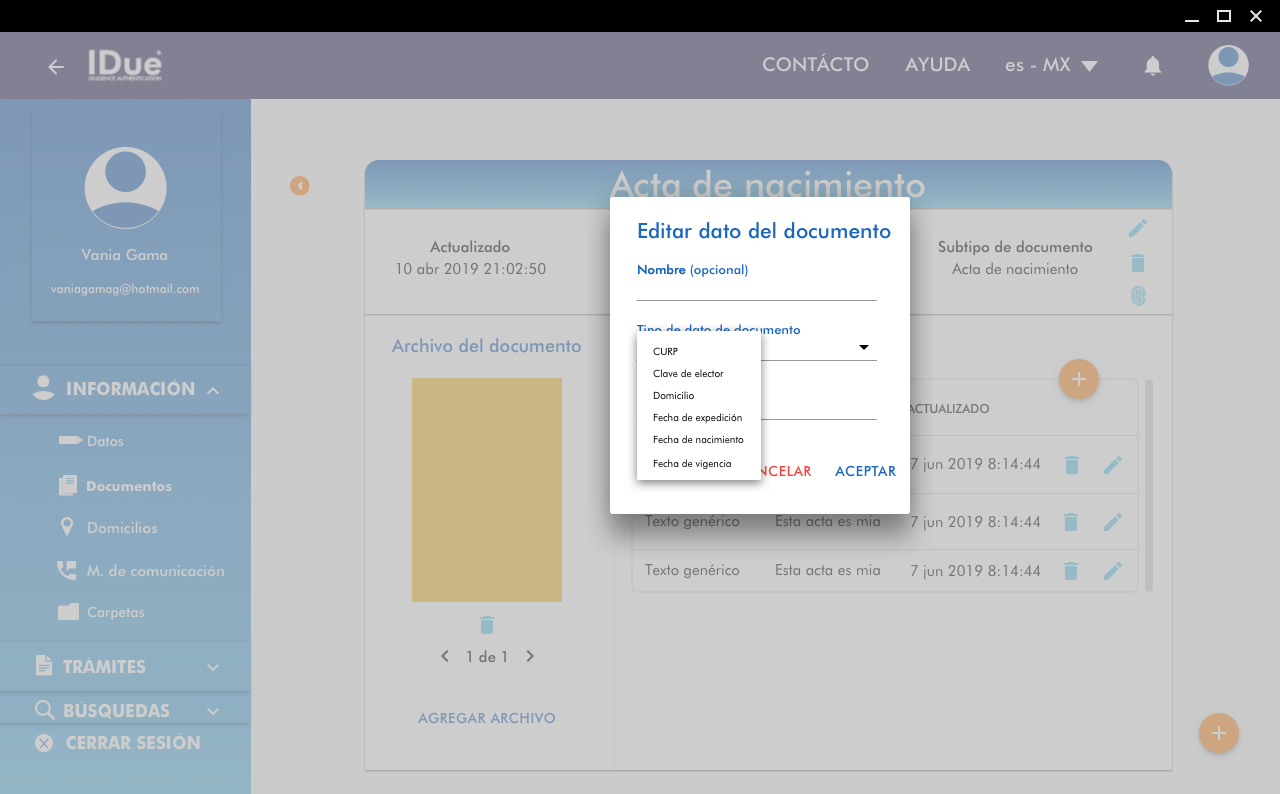Select CURP from the dropdown list
Image resolution: width=1280 pixels, height=794 pixels.
666,352
